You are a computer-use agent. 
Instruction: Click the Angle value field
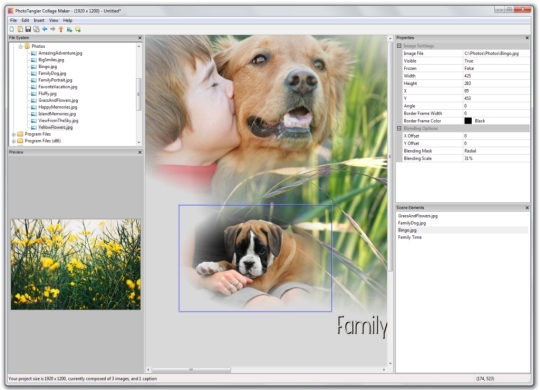496,106
